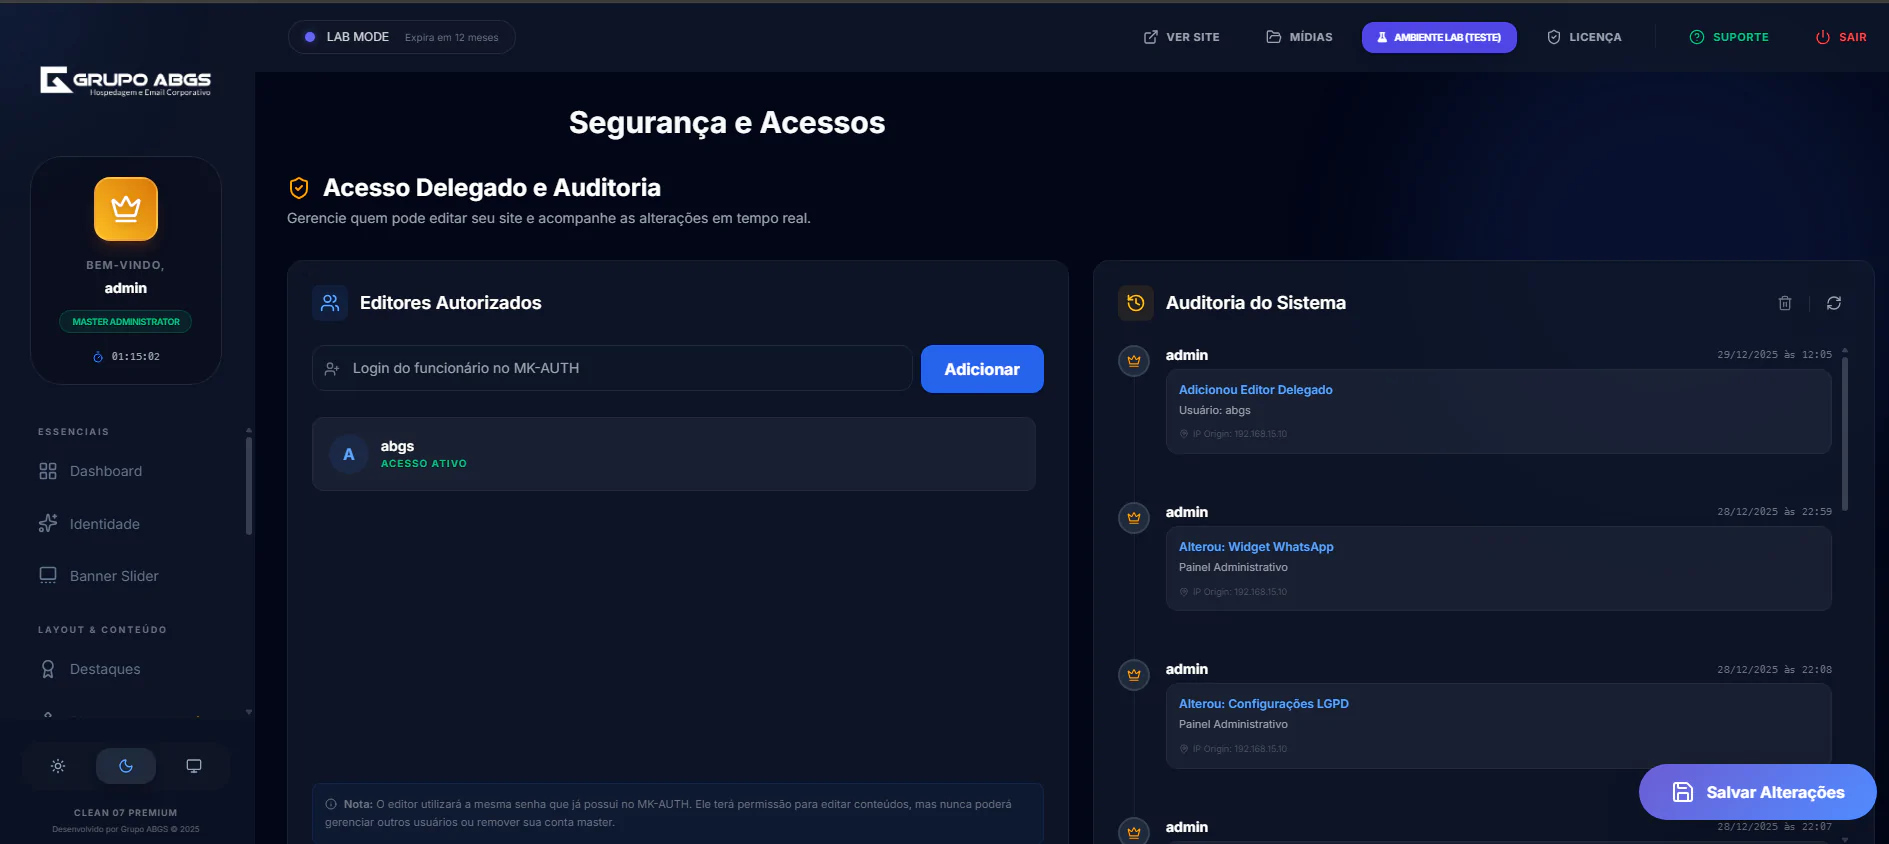
Task: Open Ver Site link in top bar
Action: [1182, 37]
